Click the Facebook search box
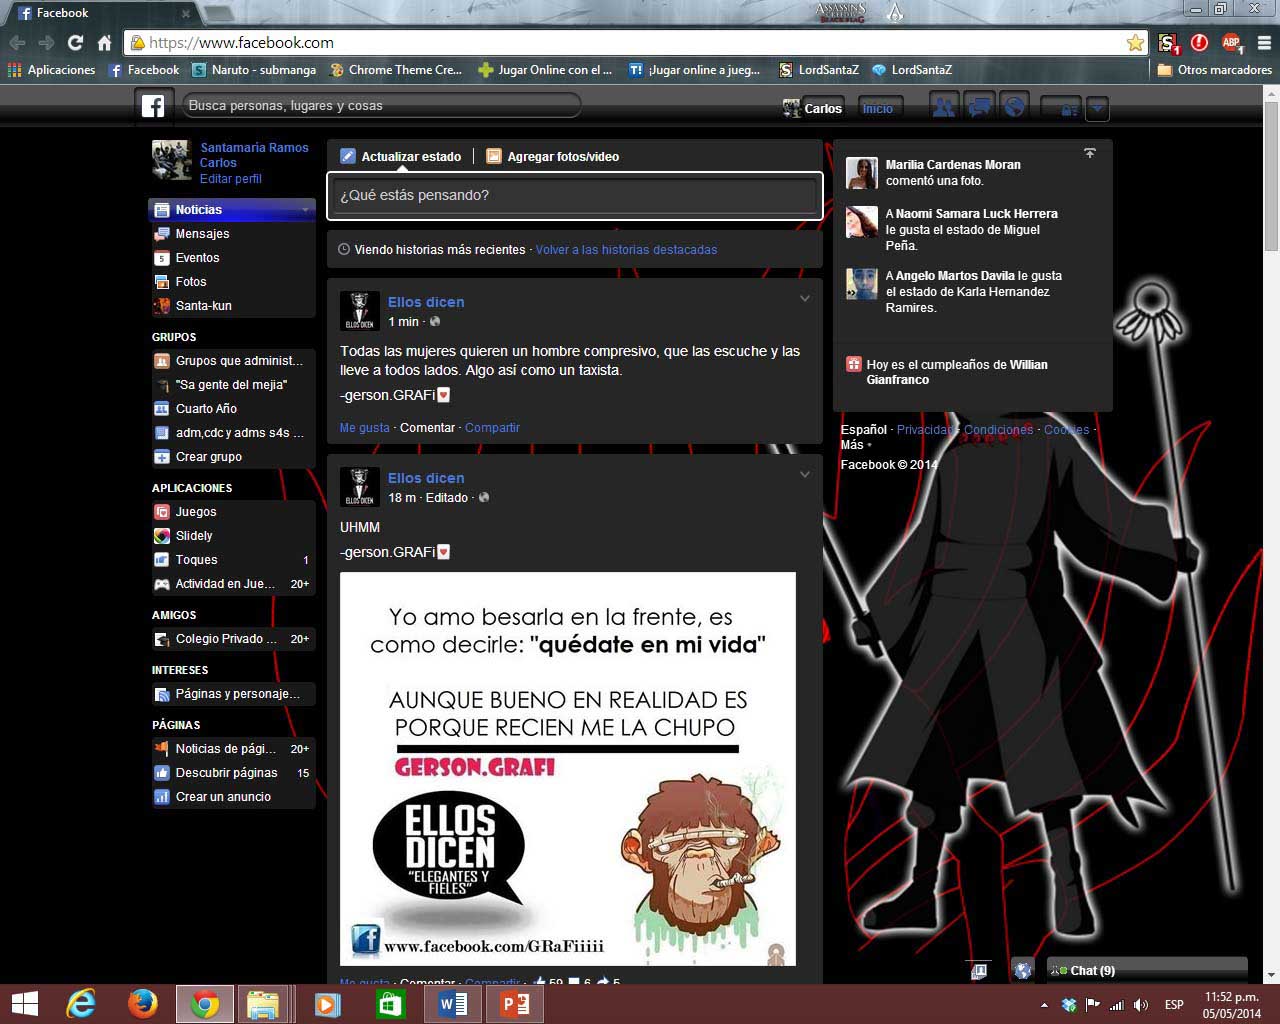The image size is (1280, 1024). (381, 106)
